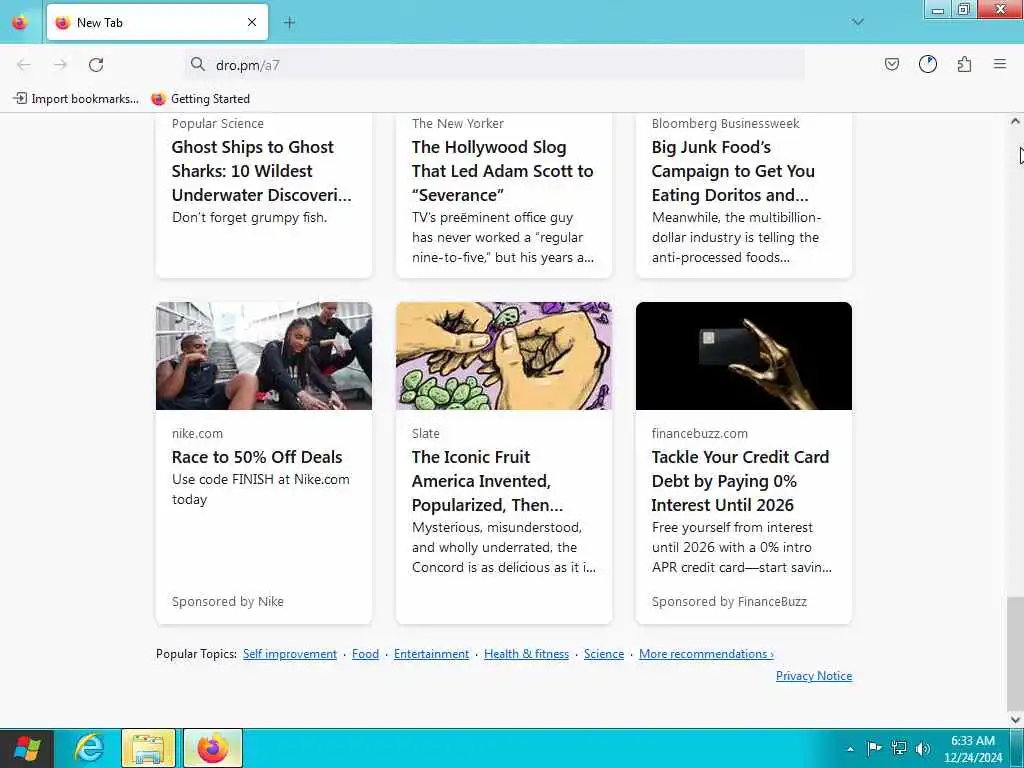1024x768 pixels.
Task: Focus the address bar showing dro.pm/a7
Action: tap(494, 65)
